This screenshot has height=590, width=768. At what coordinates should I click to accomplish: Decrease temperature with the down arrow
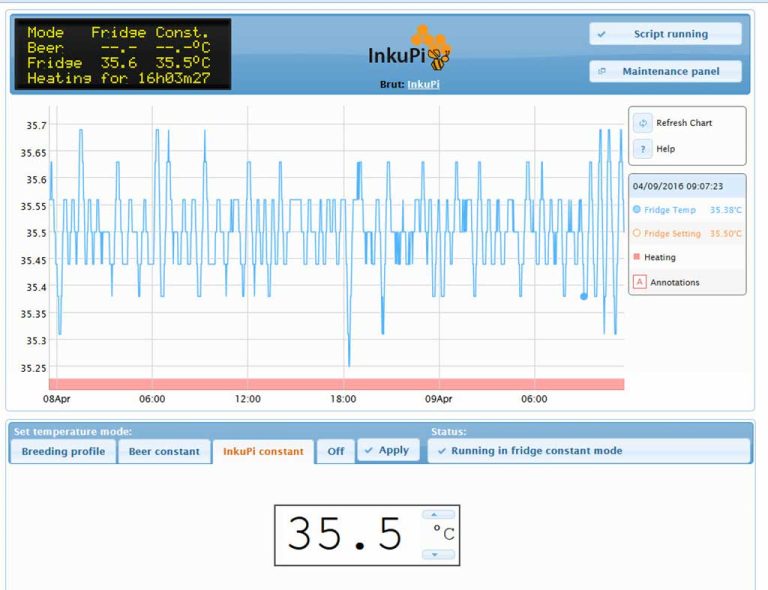438,555
